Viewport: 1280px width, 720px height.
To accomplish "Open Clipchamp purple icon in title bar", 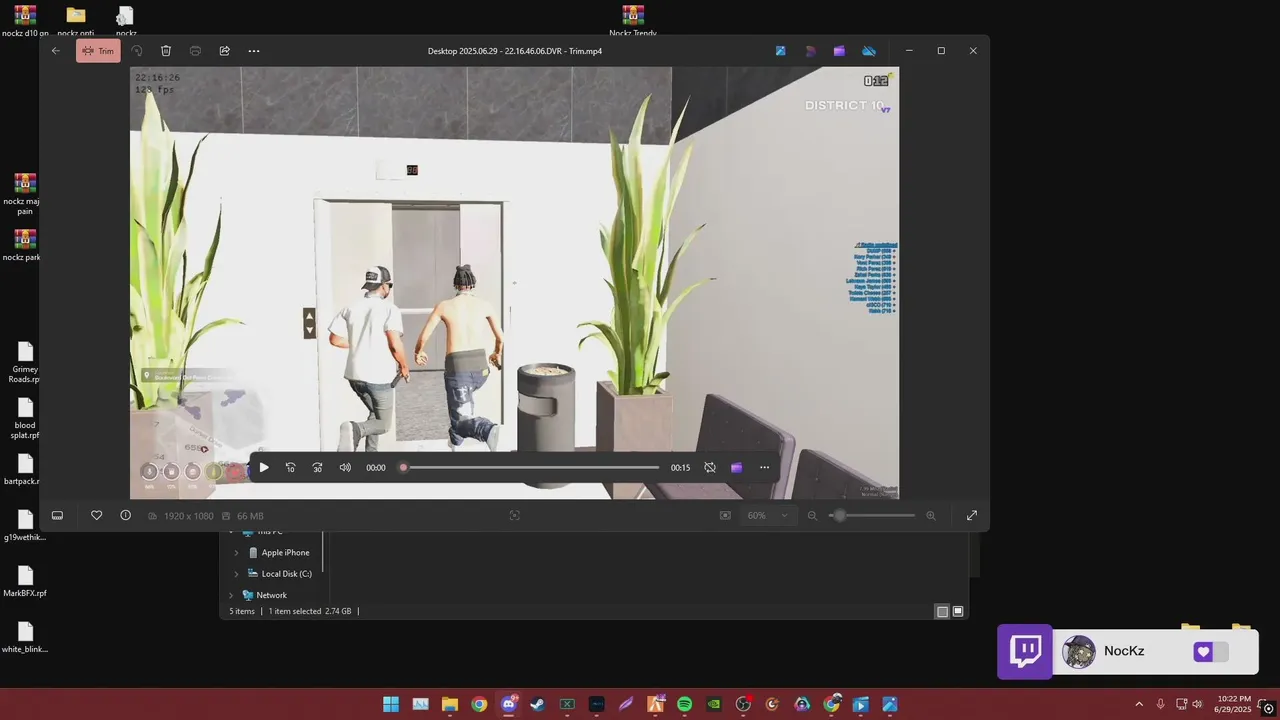I will (x=839, y=51).
